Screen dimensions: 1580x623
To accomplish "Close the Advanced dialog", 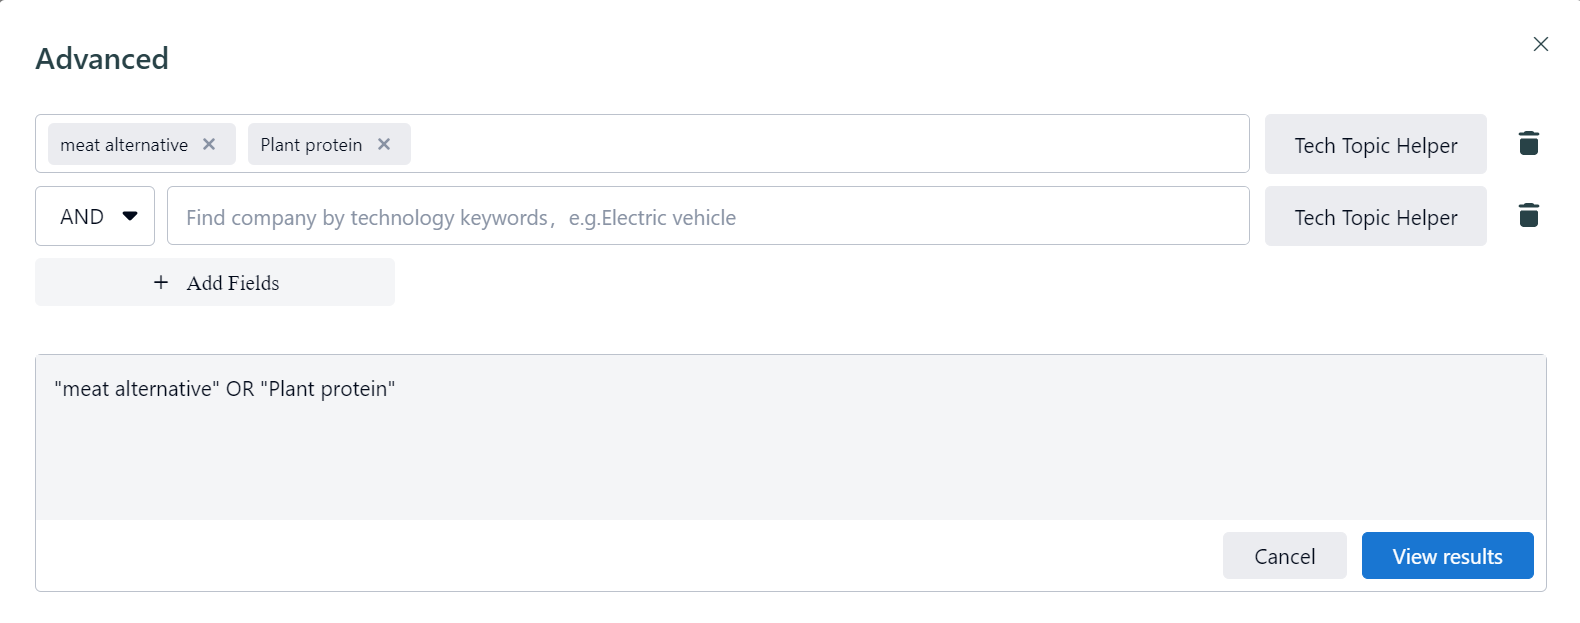I will point(1540,44).
